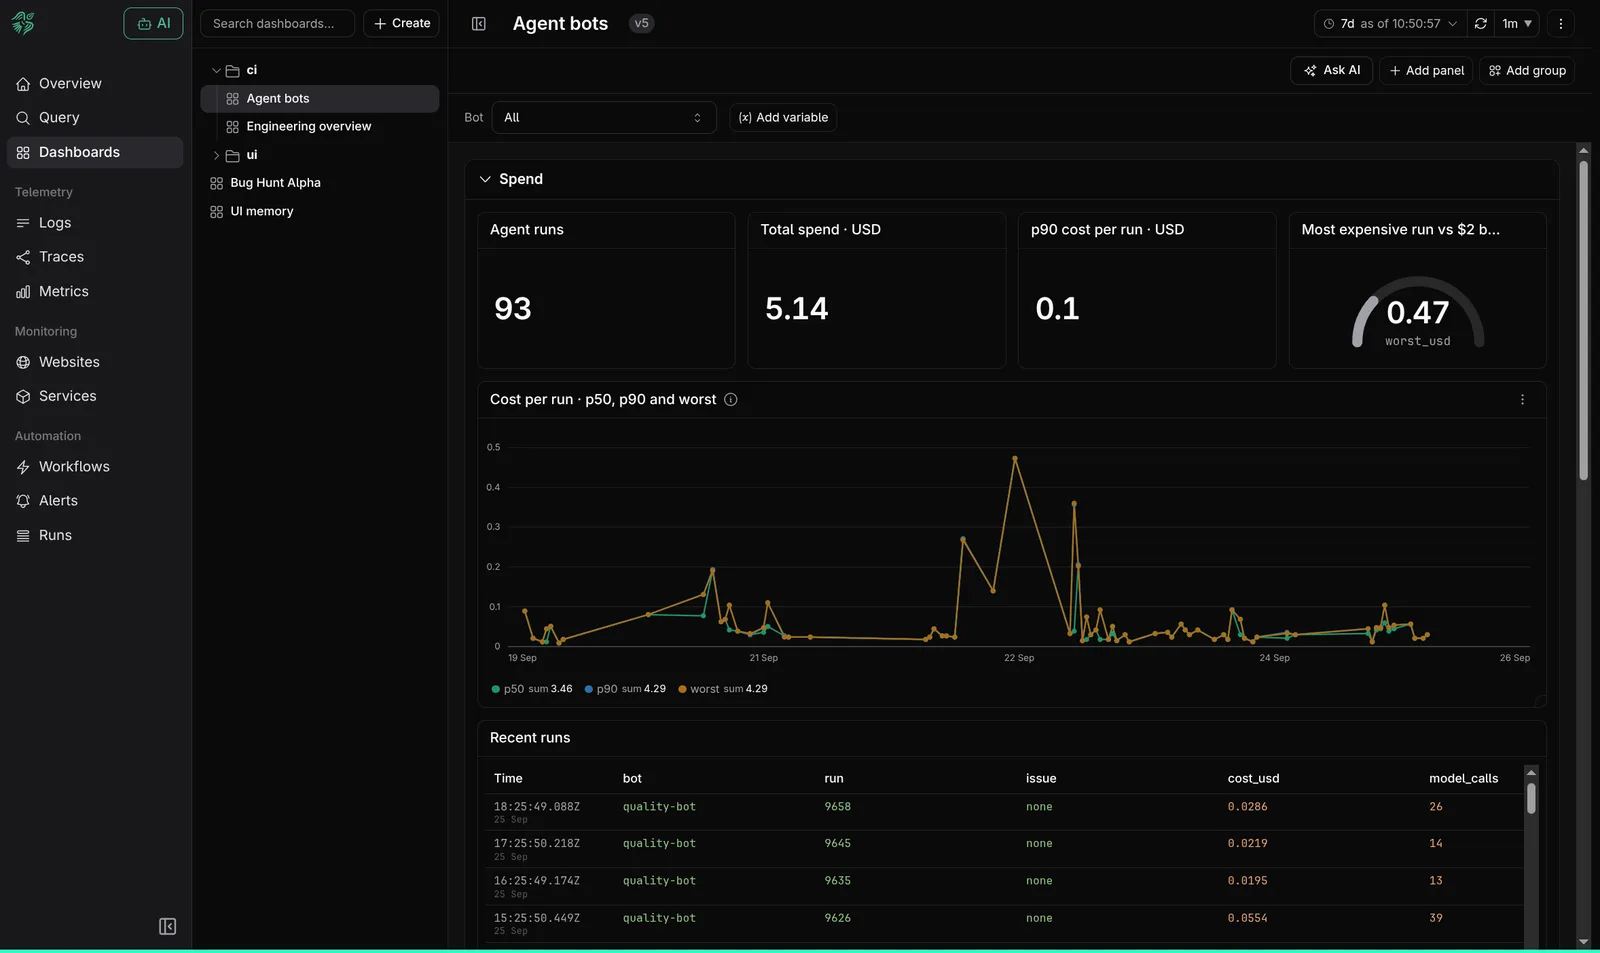This screenshot has height=953, width=1600.
Task: Click run 9658 in Recent runs
Action: (837, 807)
